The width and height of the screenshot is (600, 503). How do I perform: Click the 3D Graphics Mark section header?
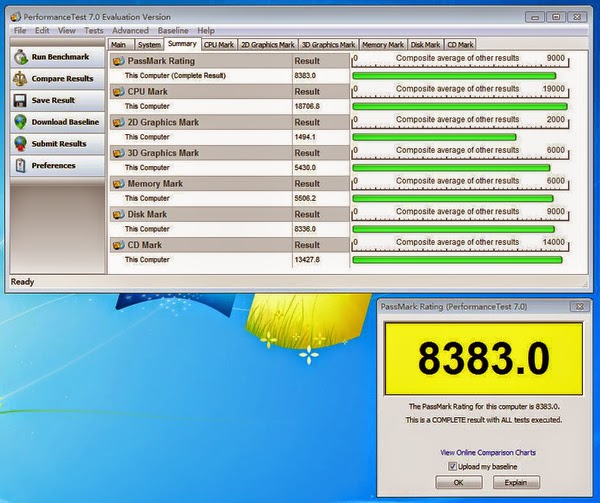click(x=230, y=153)
